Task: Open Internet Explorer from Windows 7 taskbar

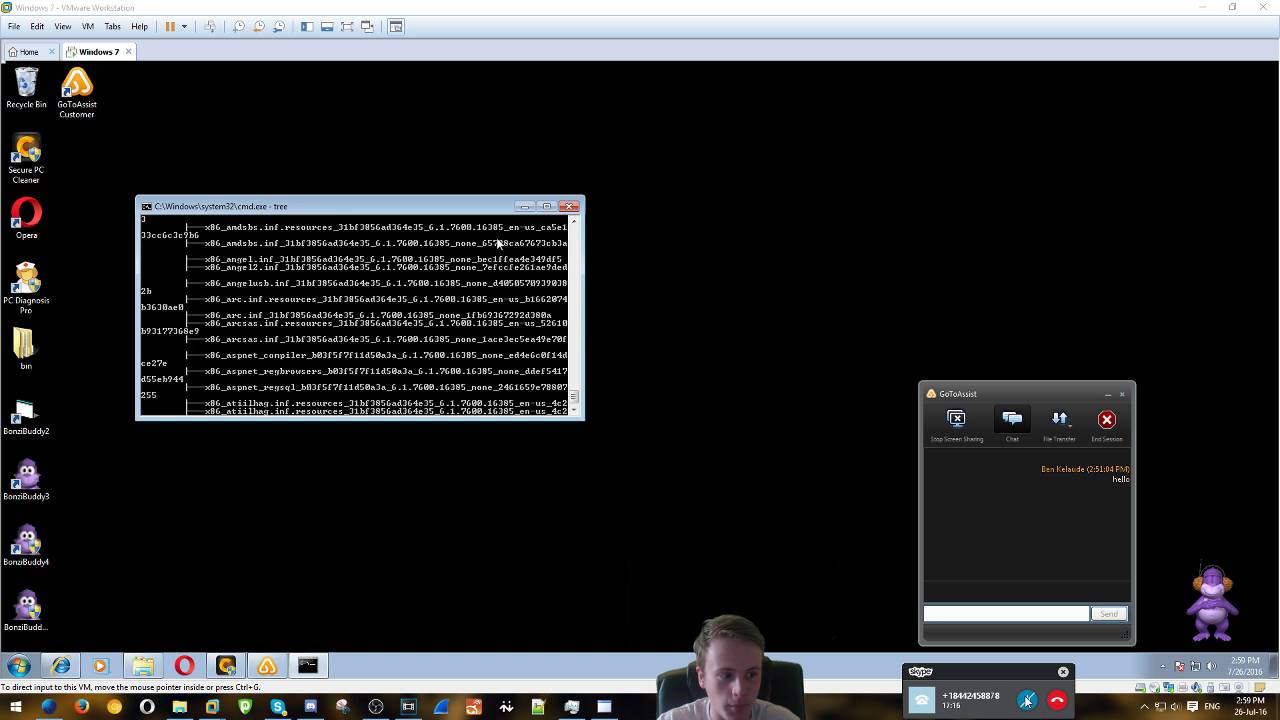Action: tap(62, 666)
